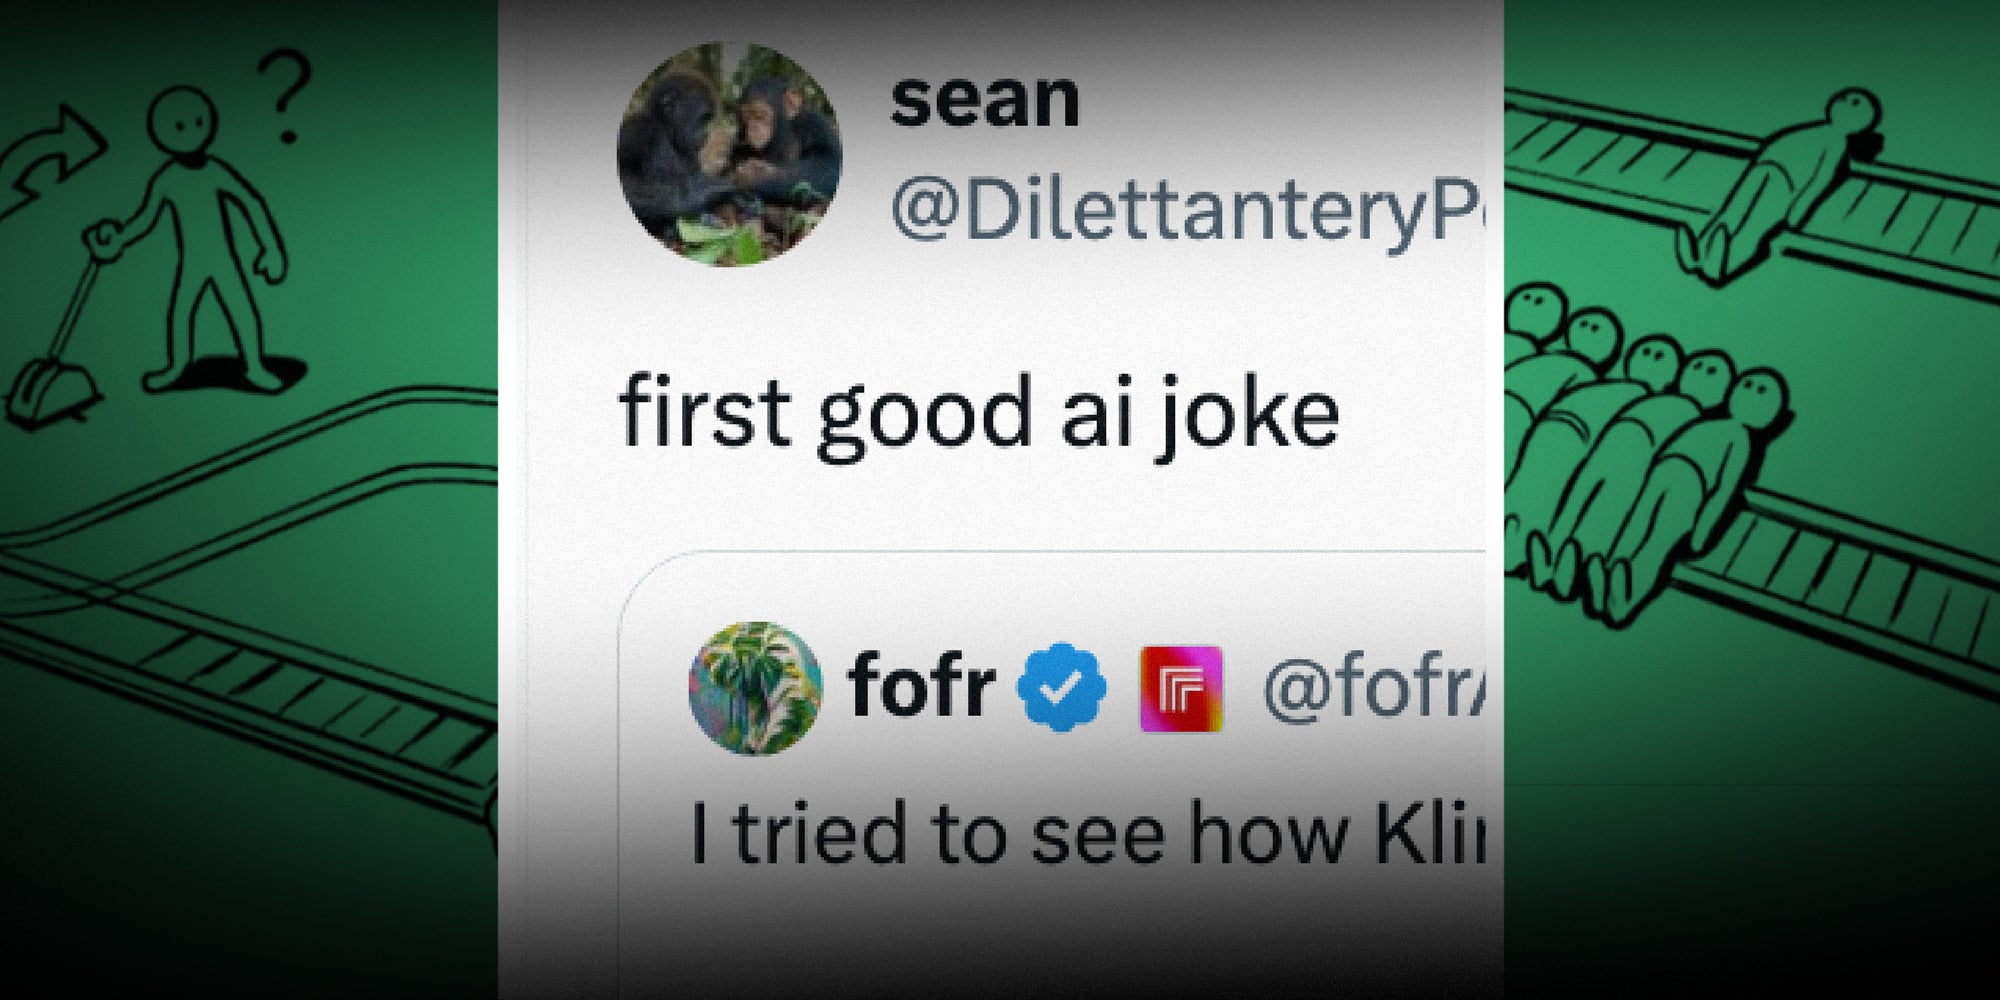Image resolution: width=2000 pixels, height=1000 pixels.
Task: Toggle follow state on sean's profile
Action: [985, 100]
